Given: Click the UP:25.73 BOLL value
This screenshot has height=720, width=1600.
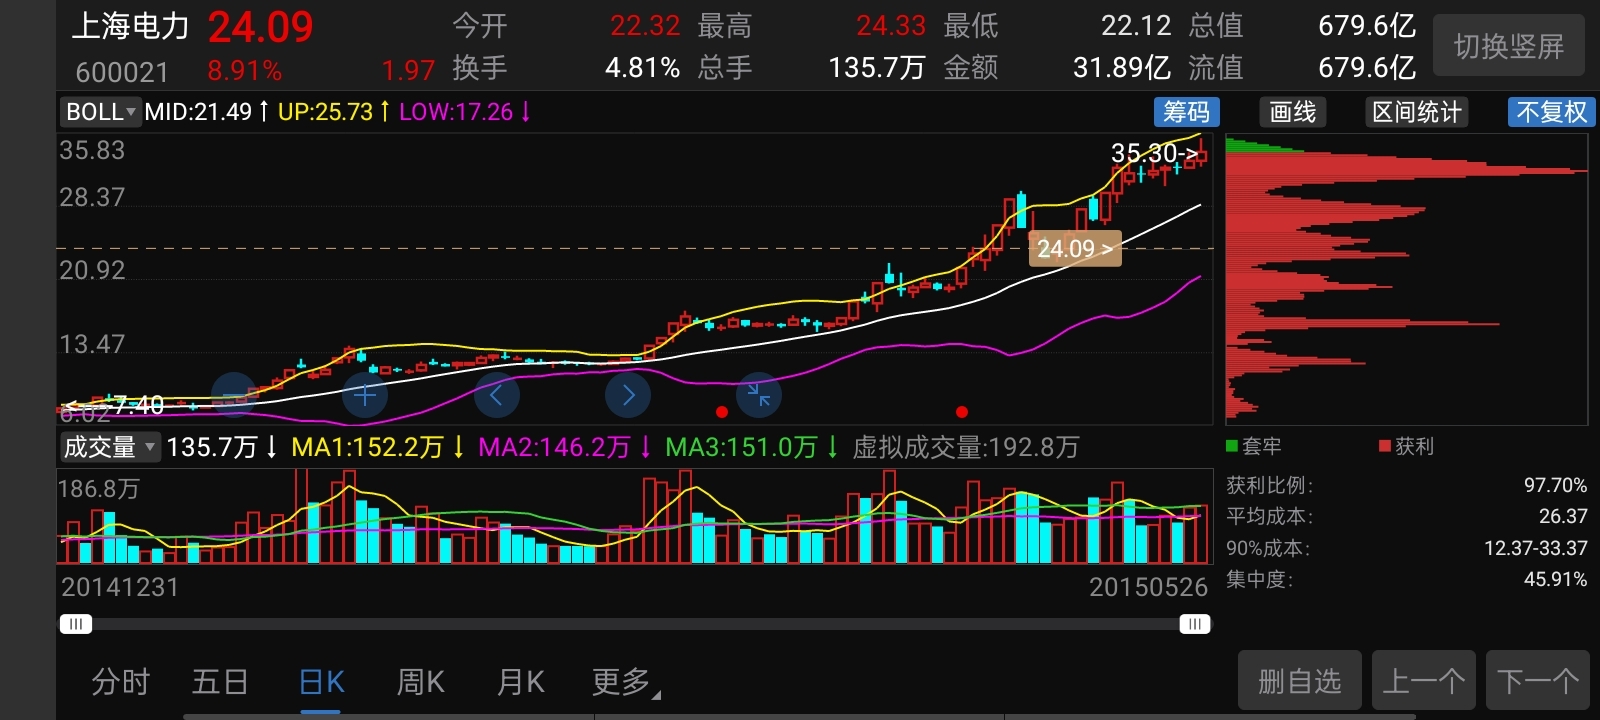Looking at the screenshot, I should click(x=325, y=112).
